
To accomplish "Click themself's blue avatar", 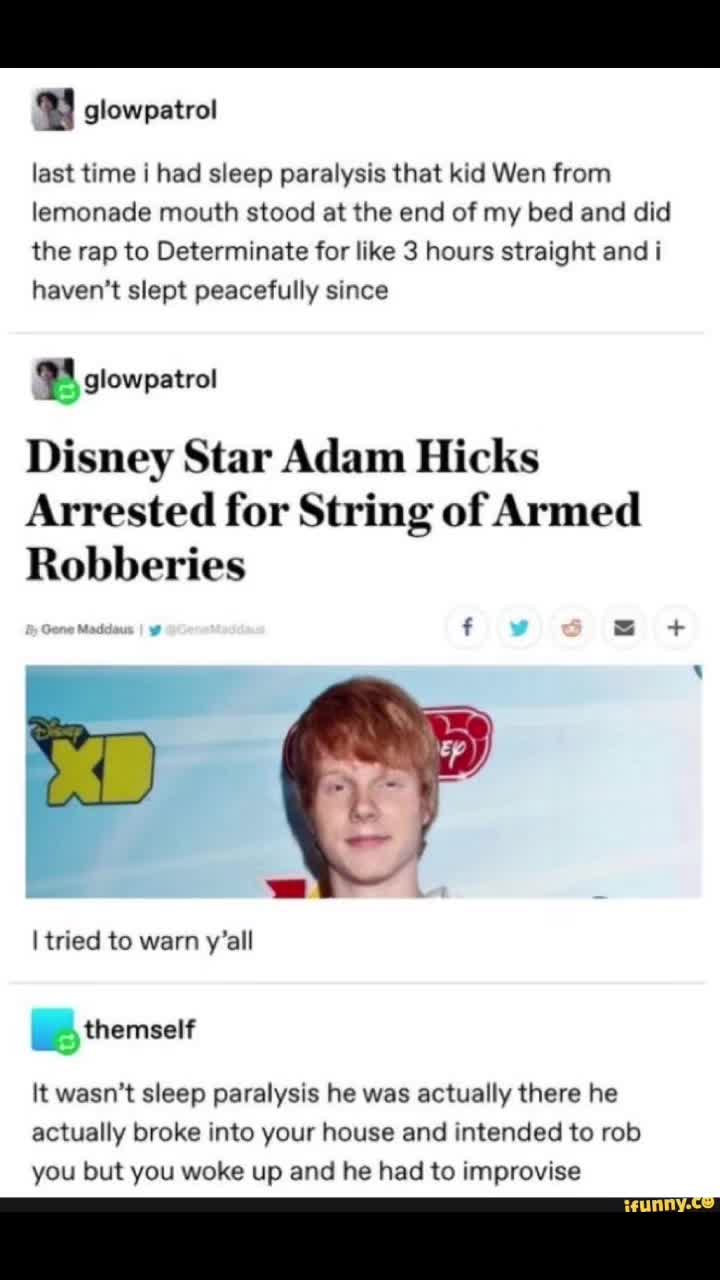I will 54,1030.
